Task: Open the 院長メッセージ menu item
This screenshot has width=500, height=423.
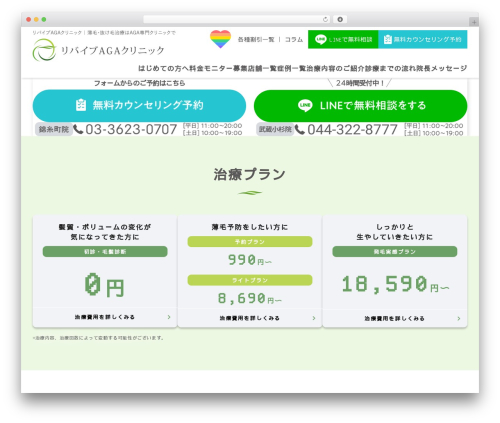Action: (442, 68)
